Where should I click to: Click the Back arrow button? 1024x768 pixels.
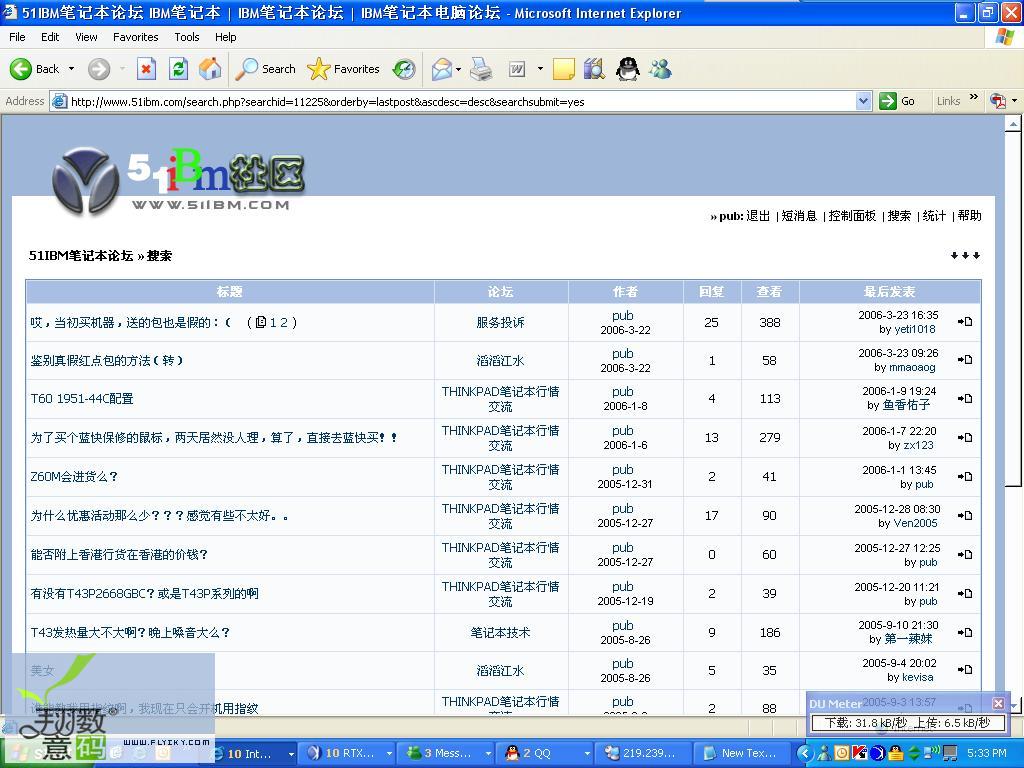pos(21,69)
